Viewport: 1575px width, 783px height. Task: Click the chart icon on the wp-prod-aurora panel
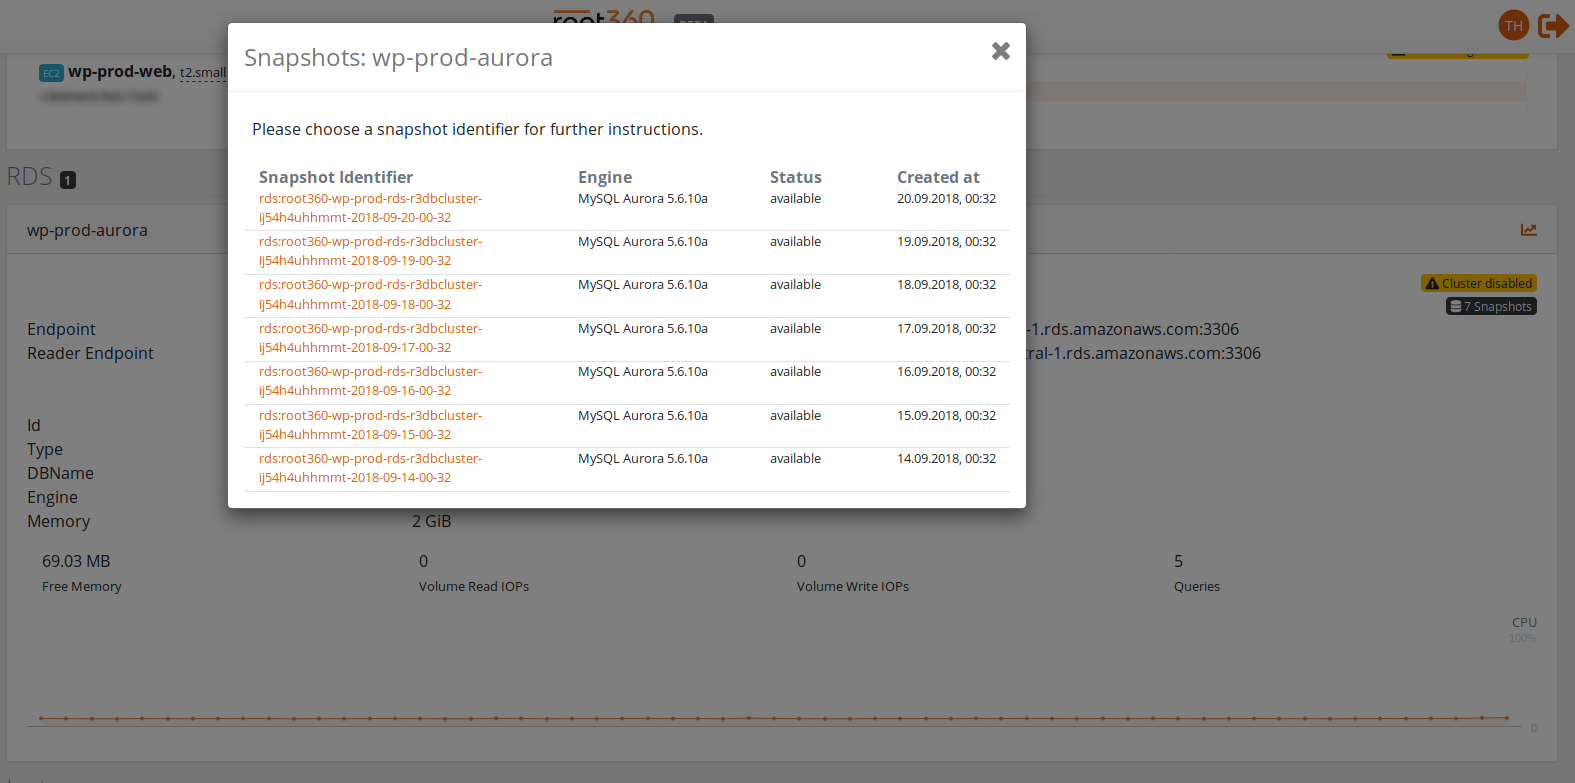click(x=1529, y=230)
